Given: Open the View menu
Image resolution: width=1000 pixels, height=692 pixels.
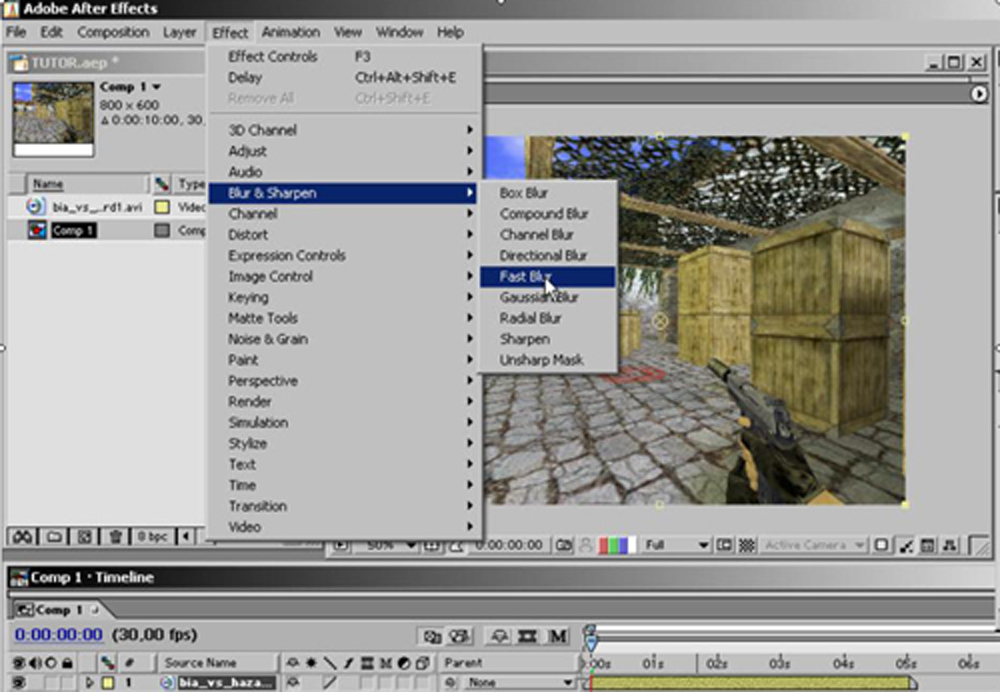Looking at the screenshot, I should pos(348,32).
